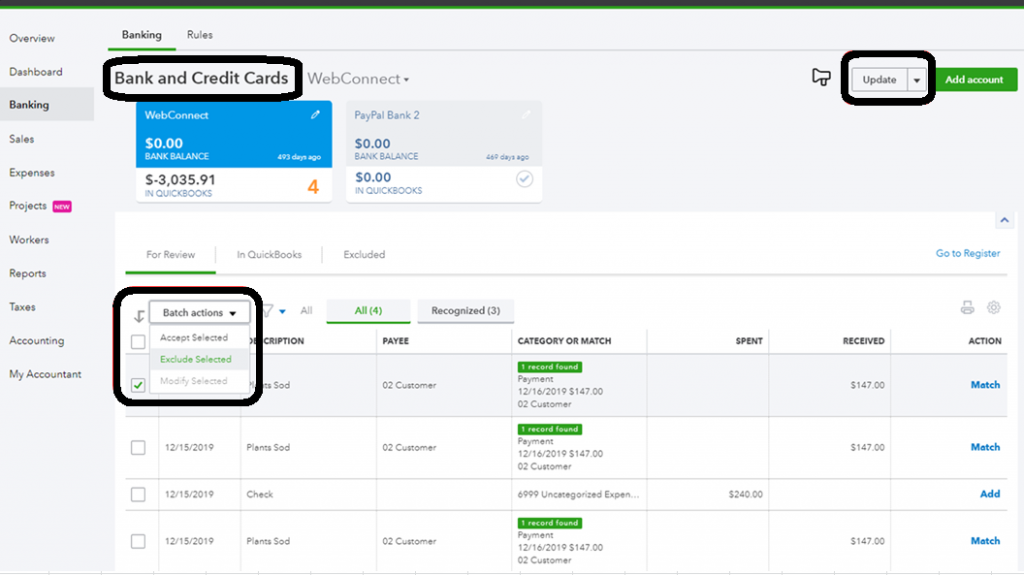Open Overview in the left sidebar

[x=32, y=39]
